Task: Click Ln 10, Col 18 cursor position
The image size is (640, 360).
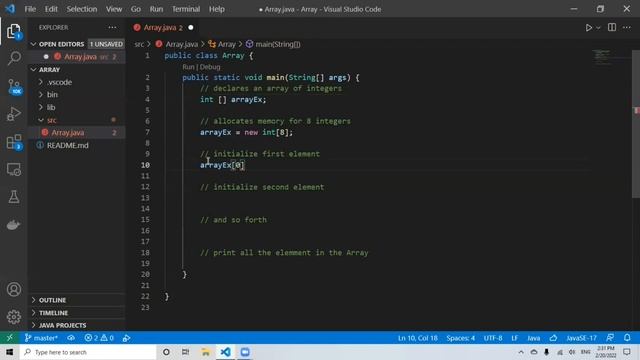Action: [418, 338]
